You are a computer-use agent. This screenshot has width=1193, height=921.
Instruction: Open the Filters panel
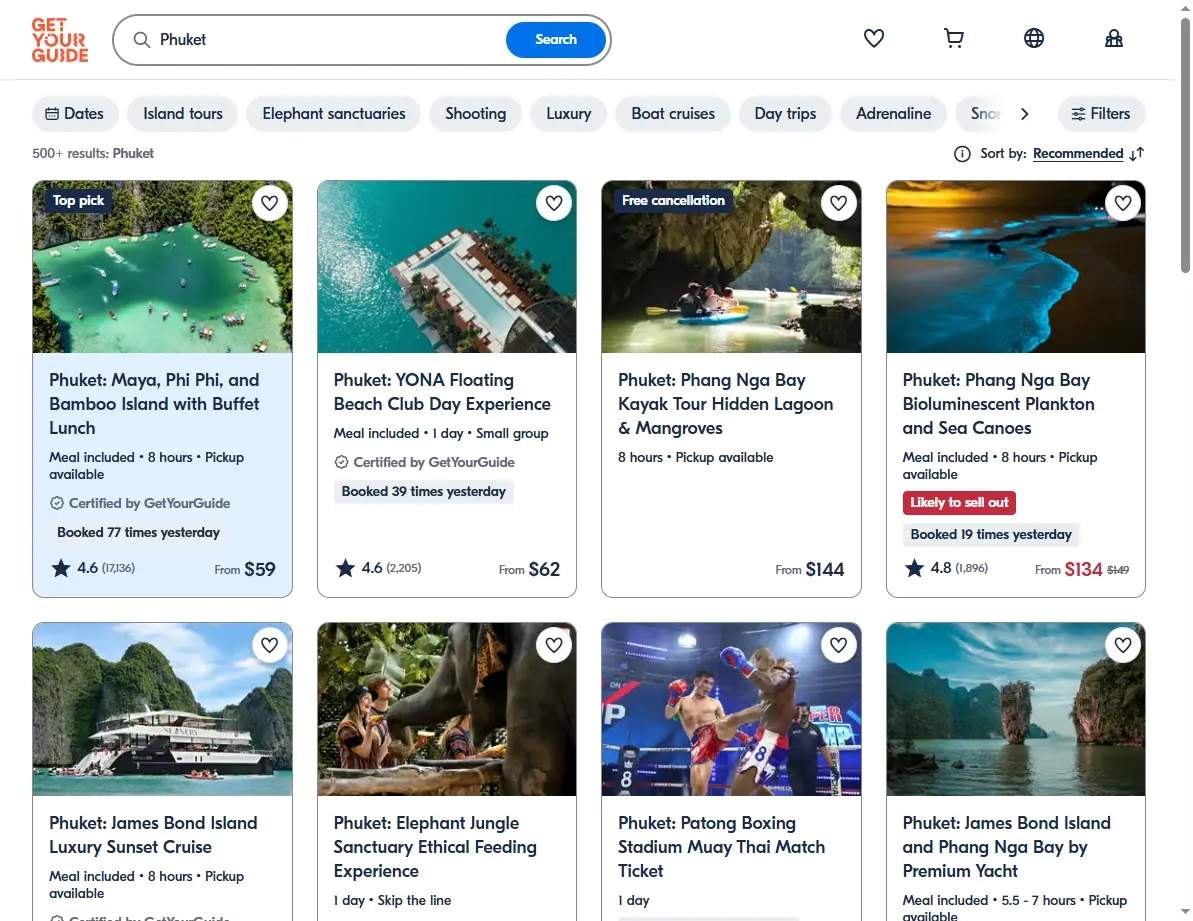coord(1101,113)
